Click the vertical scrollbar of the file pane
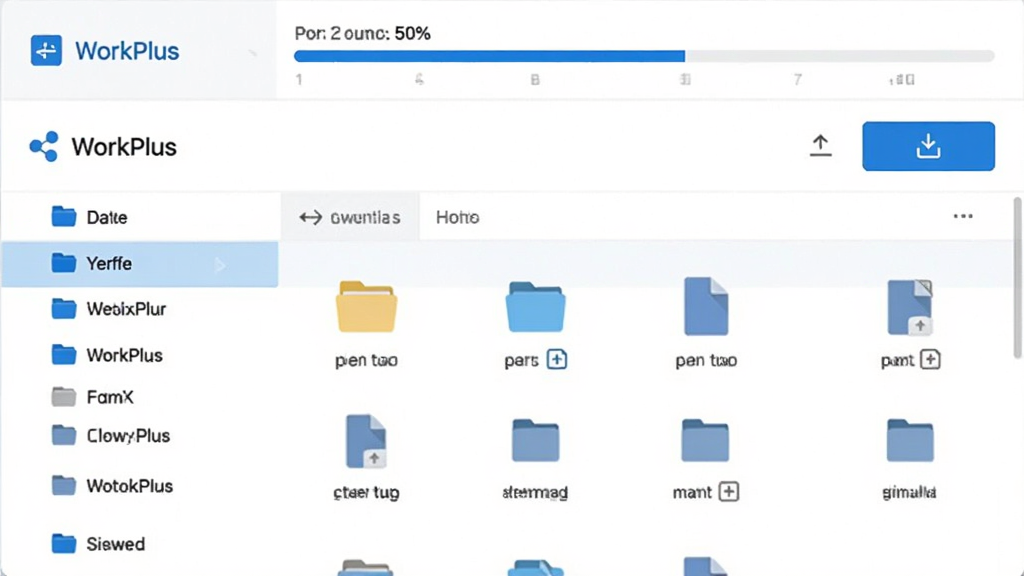 (1017, 278)
